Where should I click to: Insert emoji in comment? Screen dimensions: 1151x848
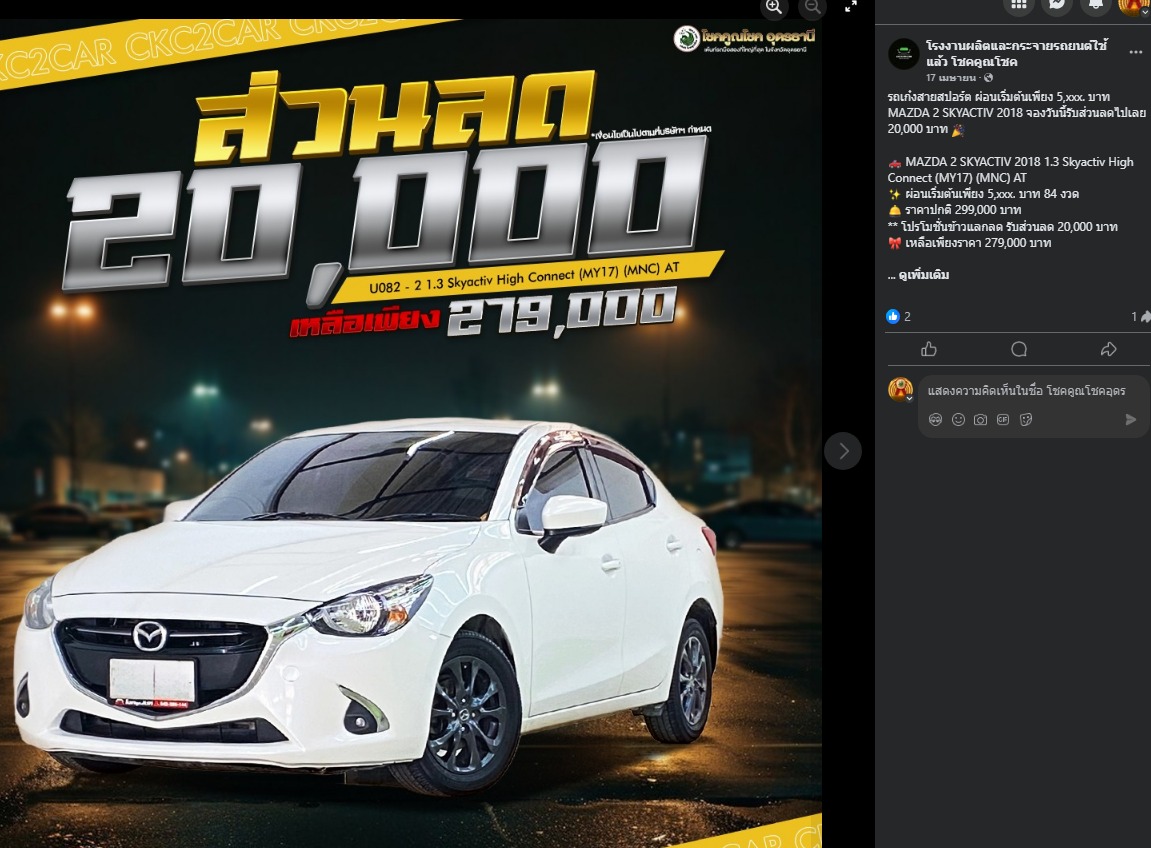[958, 420]
